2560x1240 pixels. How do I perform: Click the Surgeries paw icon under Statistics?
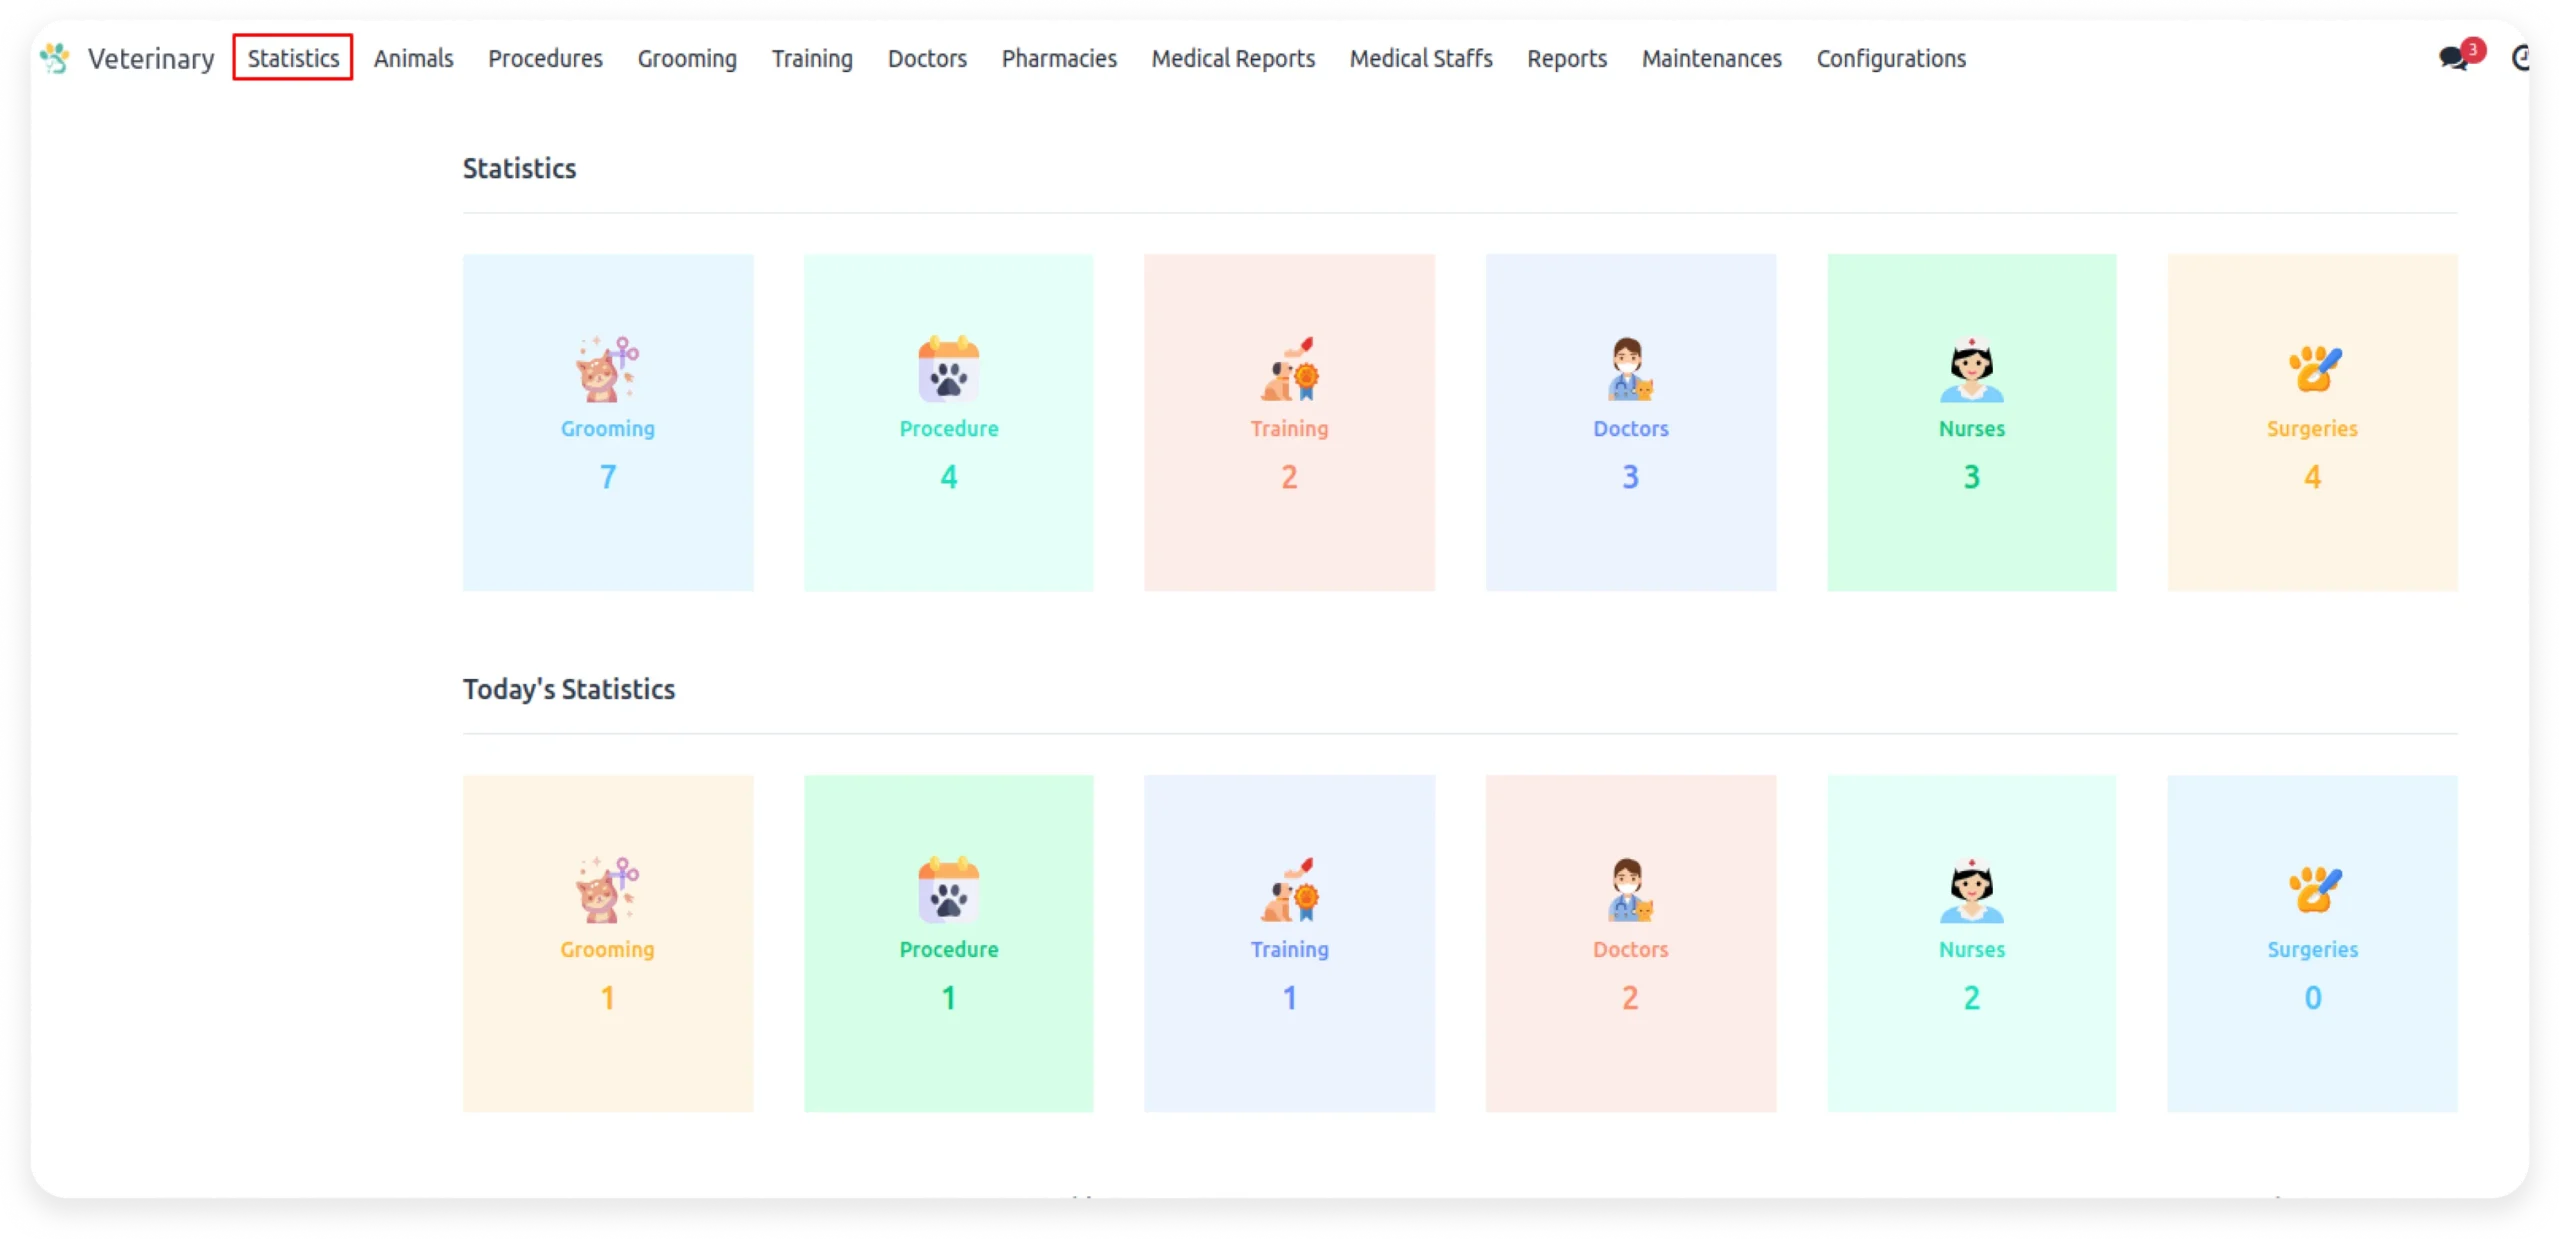click(x=2313, y=369)
